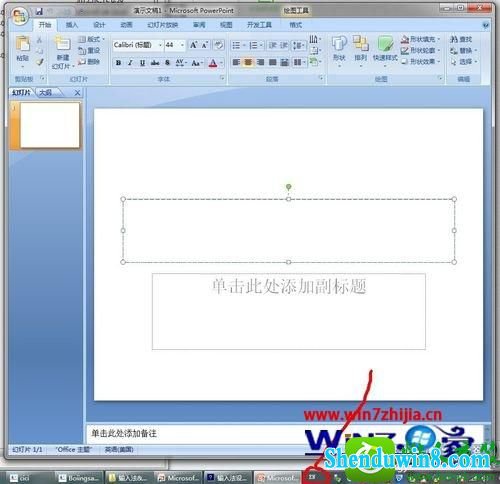Switch to the Format (格式) tab
Screen dimensions: 500x484
[295, 25]
